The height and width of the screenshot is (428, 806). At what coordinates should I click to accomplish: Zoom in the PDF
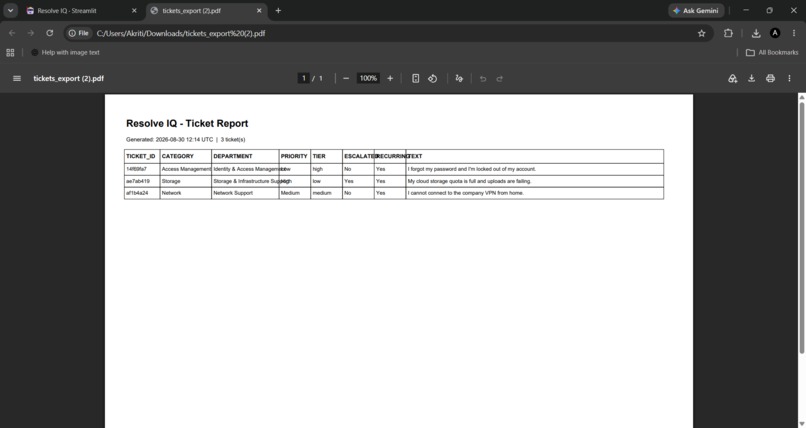click(x=390, y=79)
